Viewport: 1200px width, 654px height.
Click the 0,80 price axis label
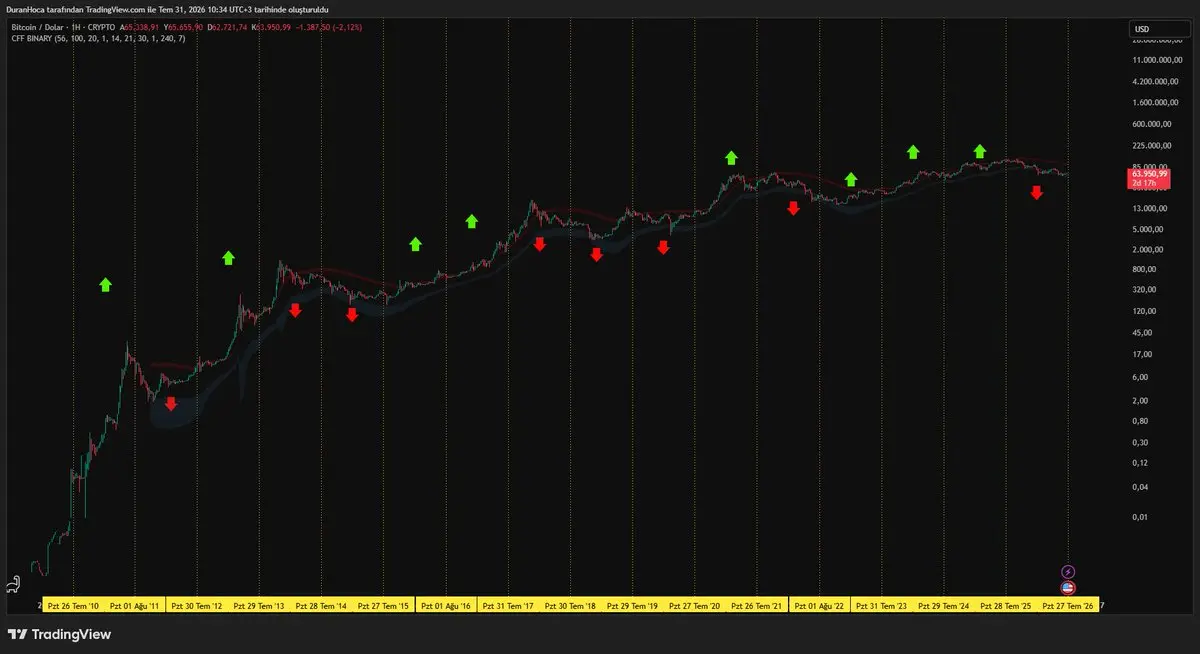pos(1140,421)
